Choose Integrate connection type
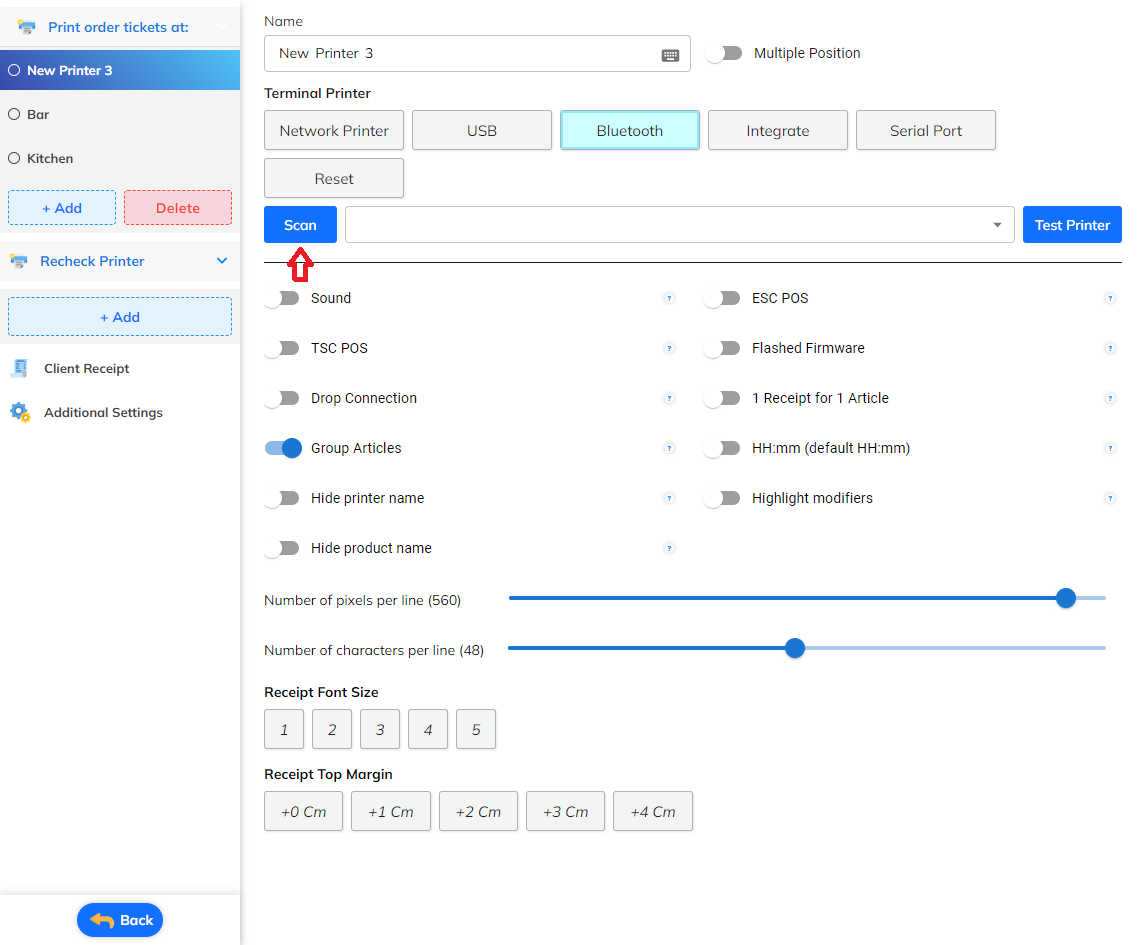This screenshot has width=1146, height=945. pyautogui.click(x=778, y=130)
